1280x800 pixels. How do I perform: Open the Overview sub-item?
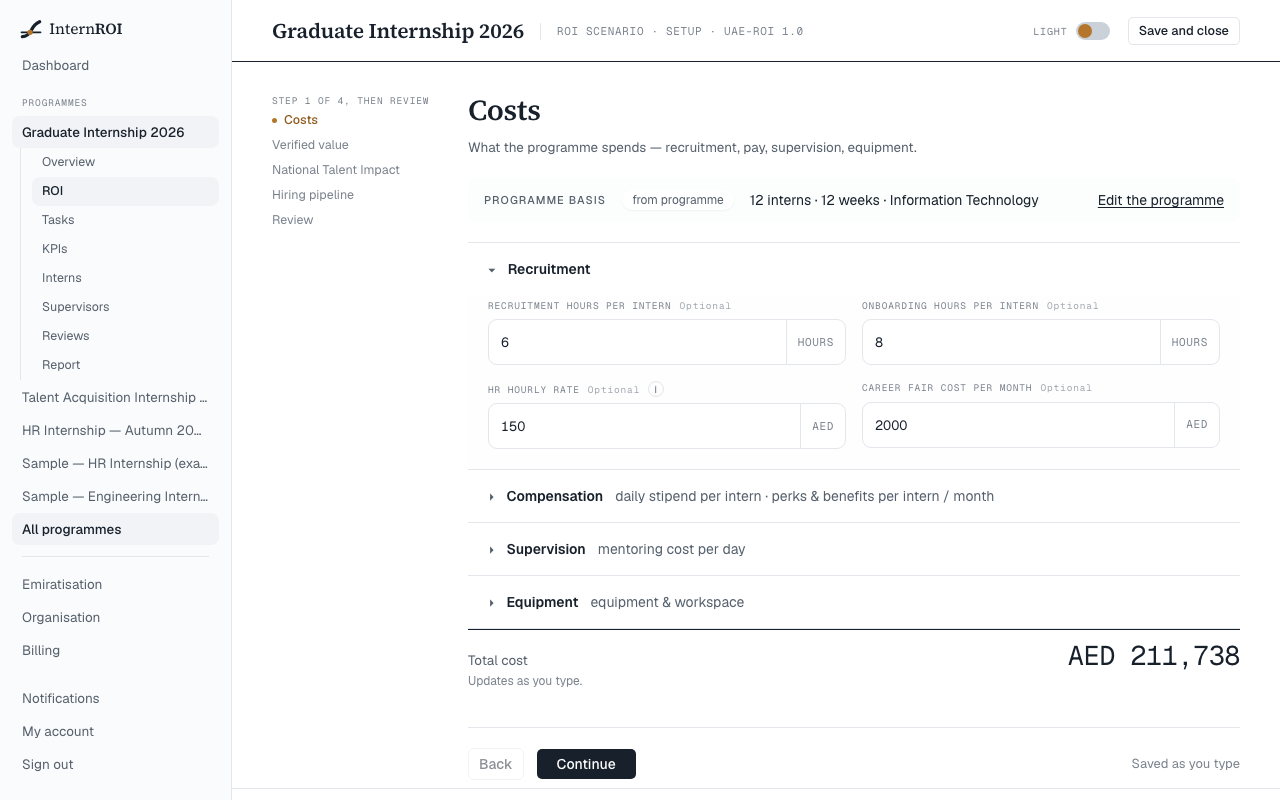coord(125,162)
